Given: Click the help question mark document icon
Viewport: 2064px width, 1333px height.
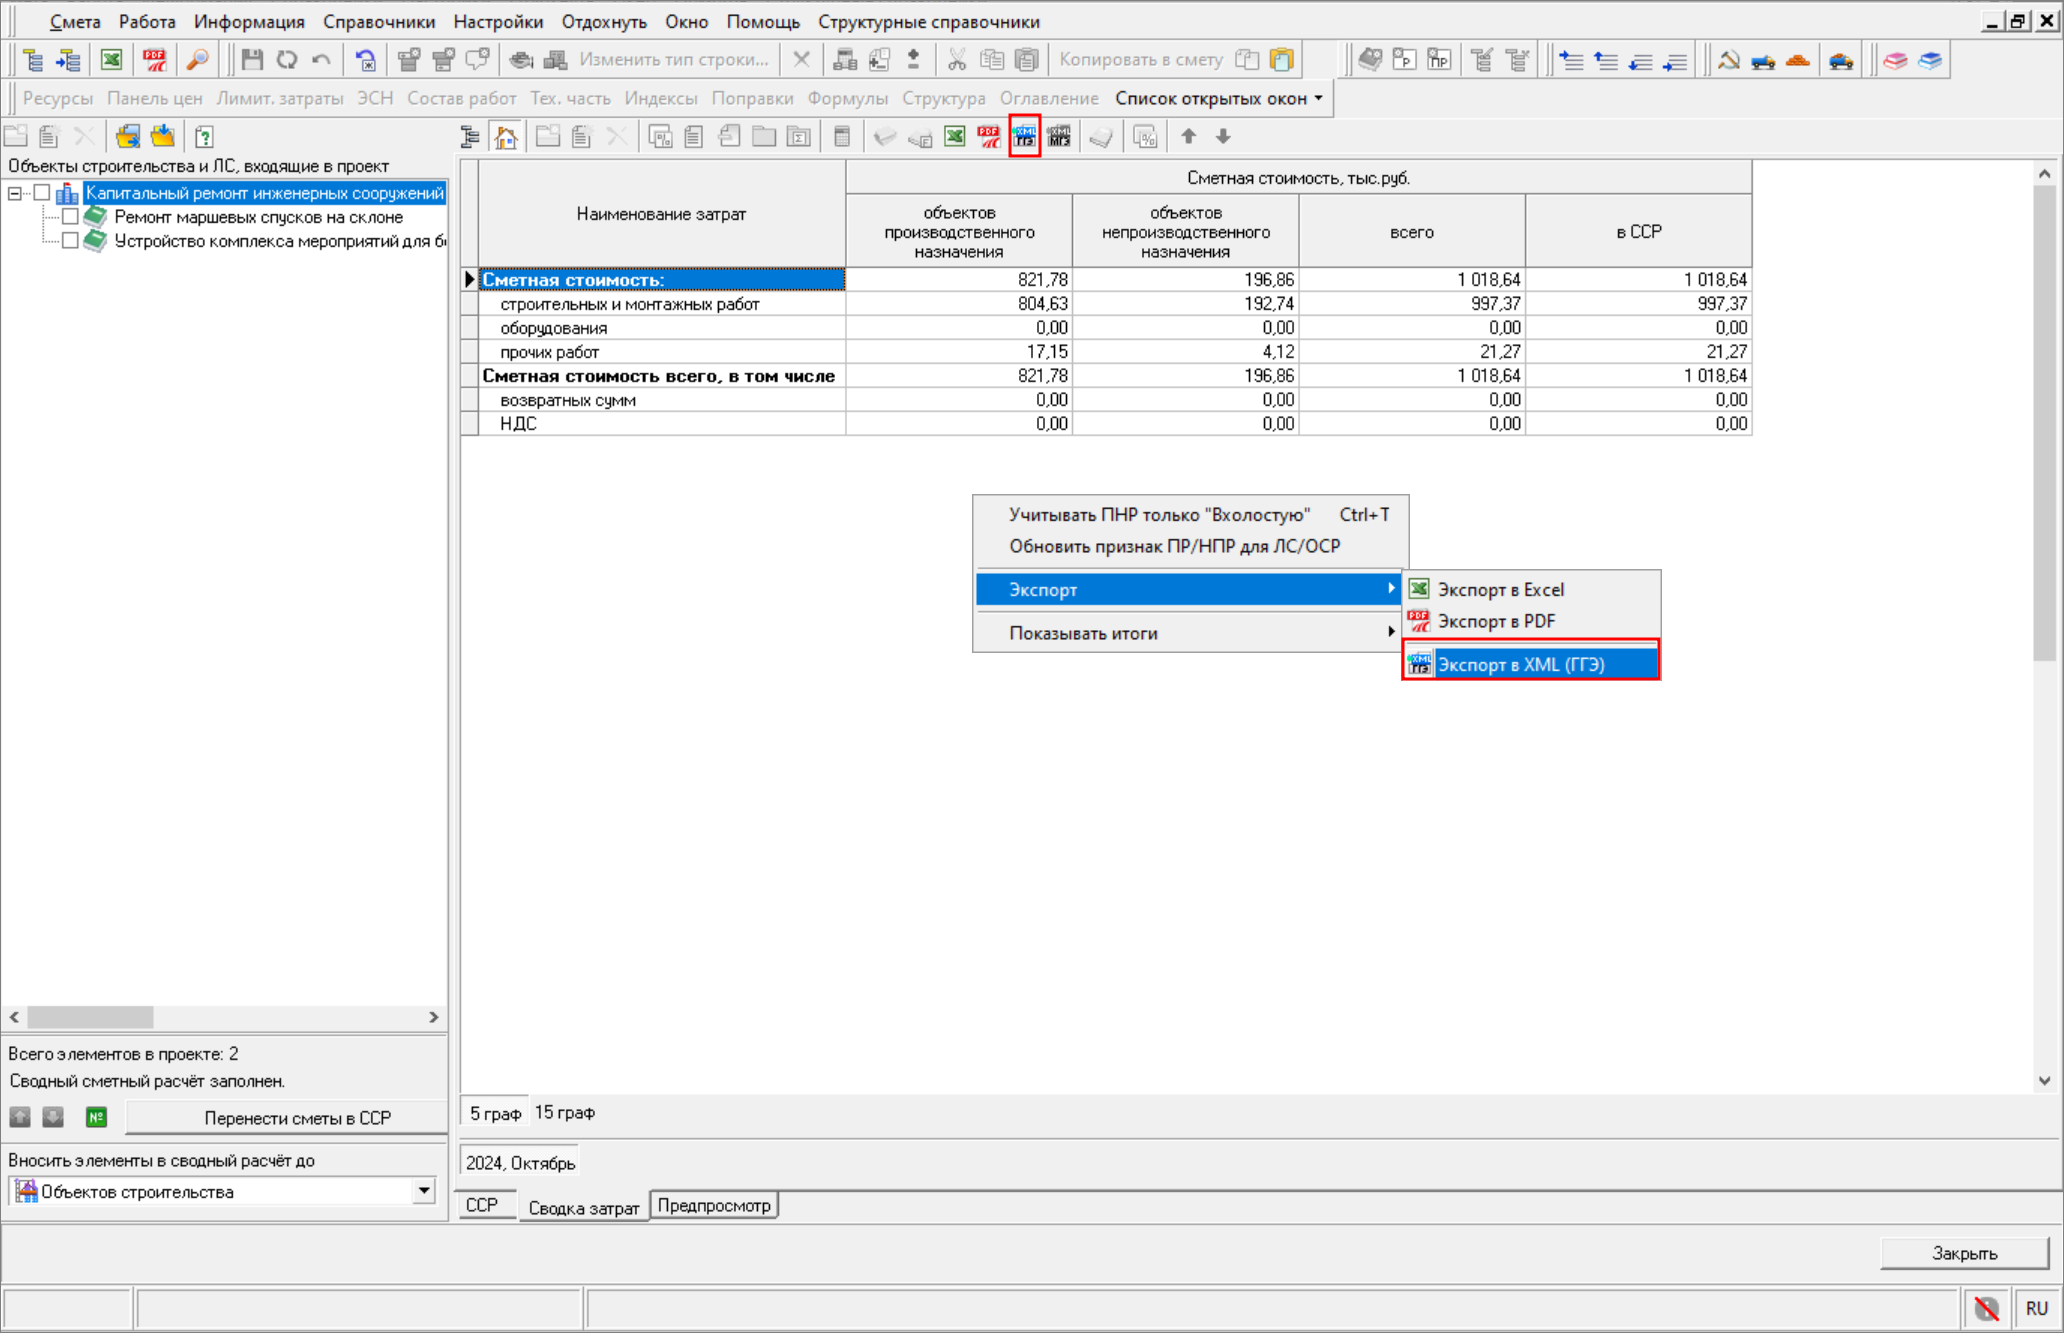Looking at the screenshot, I should (204, 137).
